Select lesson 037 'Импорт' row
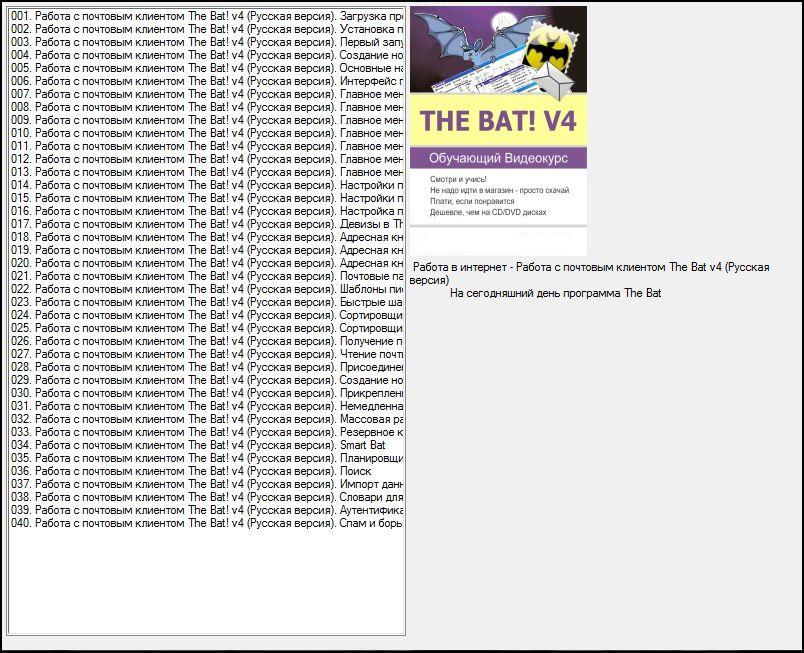Screen dimensions: 804x653 207,483
